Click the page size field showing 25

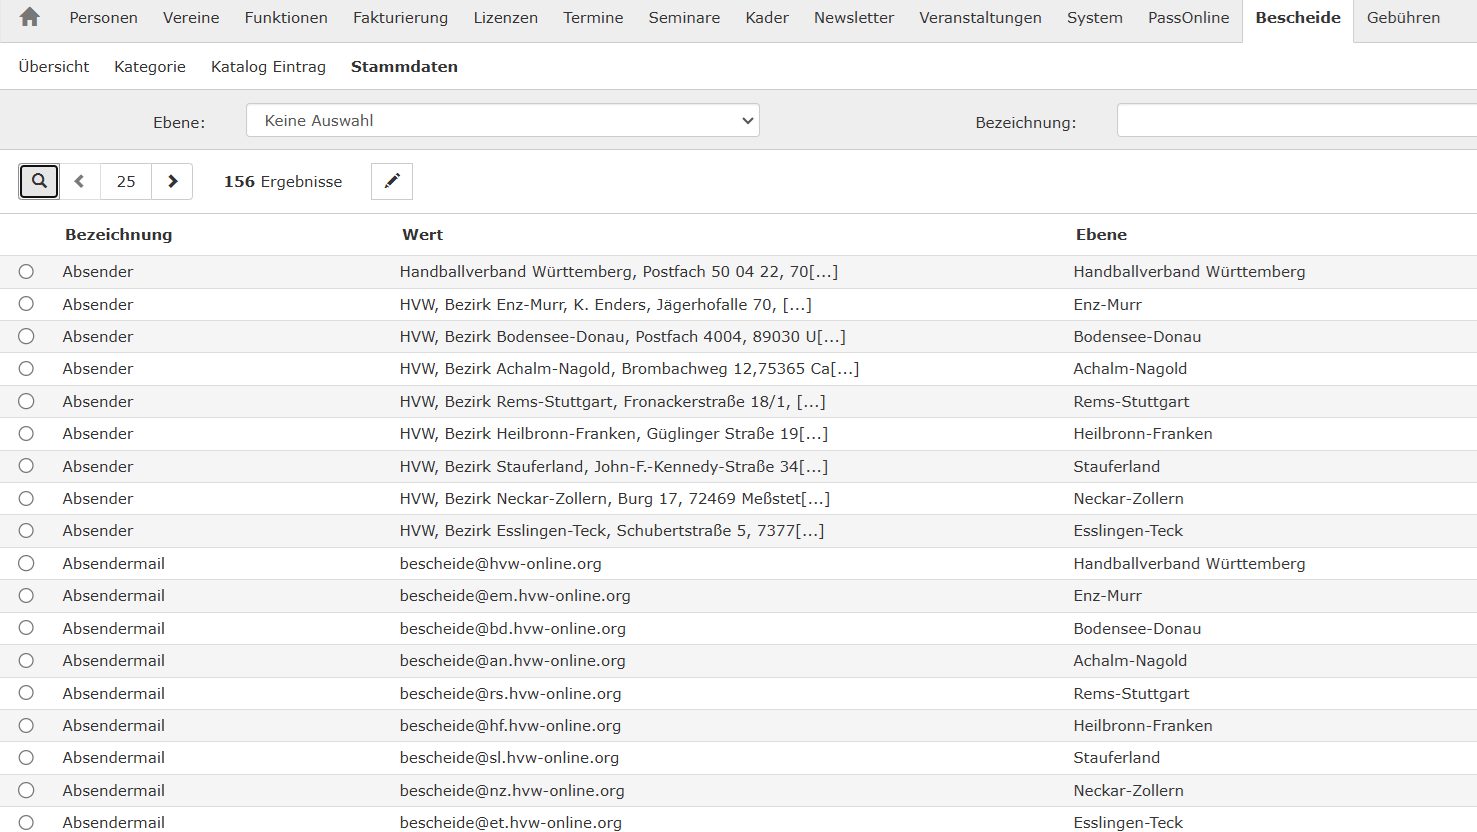click(x=126, y=181)
